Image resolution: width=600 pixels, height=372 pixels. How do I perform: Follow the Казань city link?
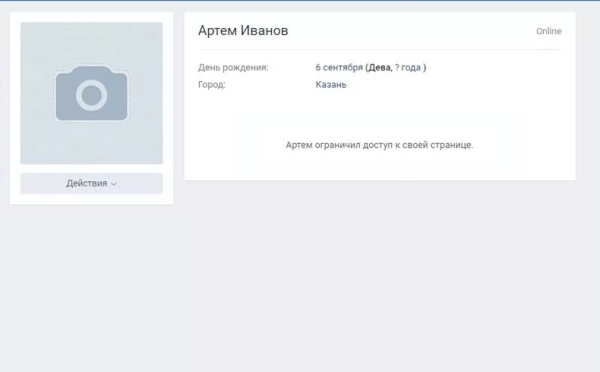click(331, 85)
